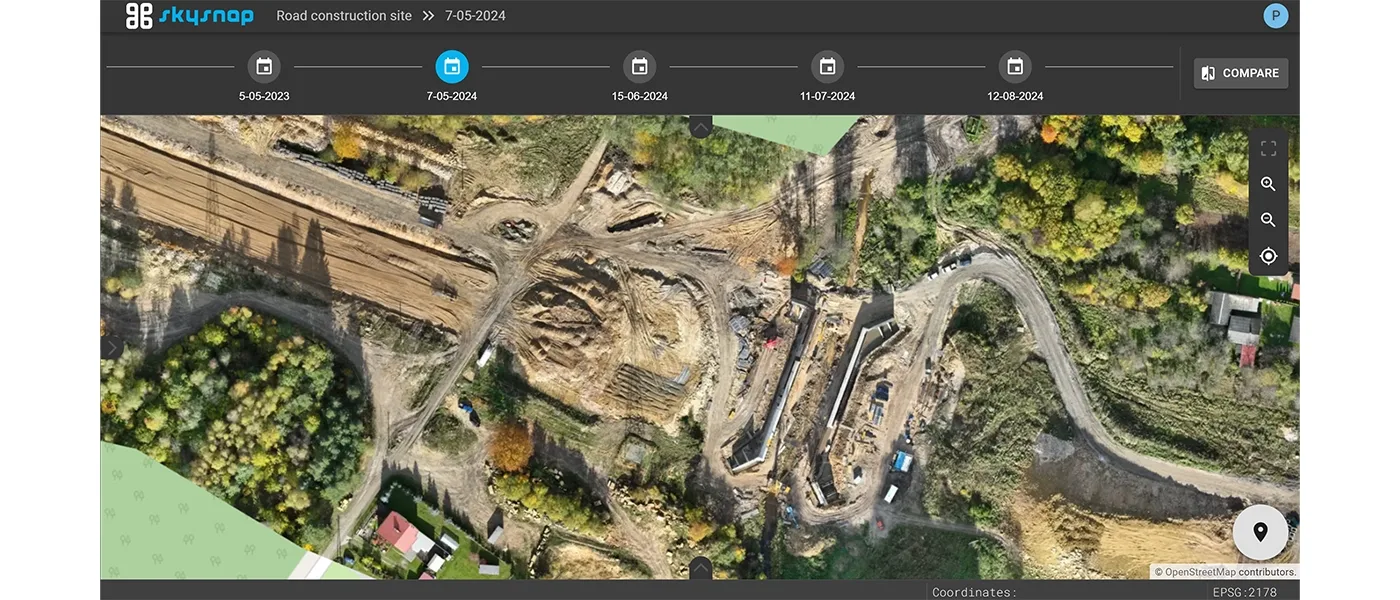Select the 5-05-2023 timeline date
This screenshot has height=600, width=1400.
(264, 67)
